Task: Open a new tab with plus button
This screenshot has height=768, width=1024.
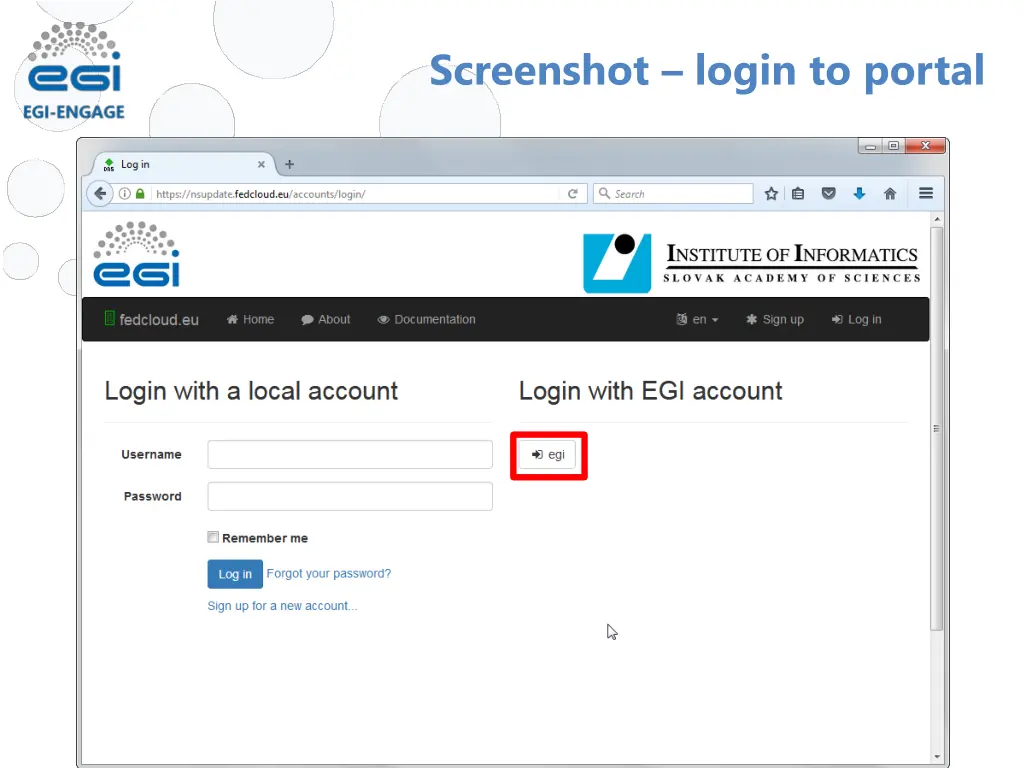Action: click(289, 165)
